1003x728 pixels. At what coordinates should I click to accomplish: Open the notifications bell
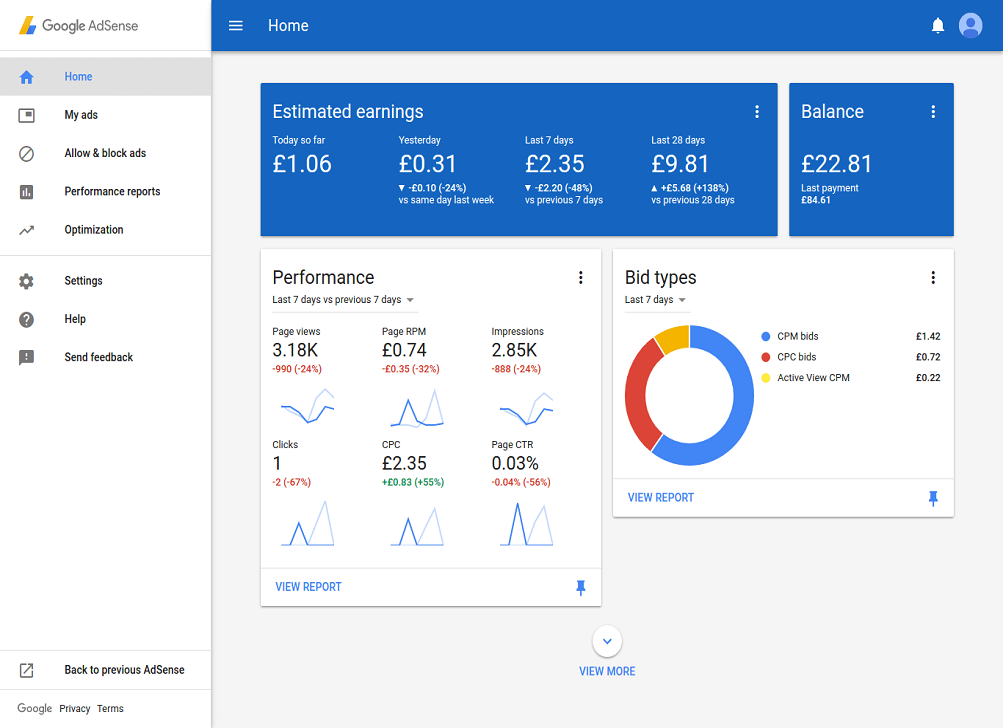(937, 25)
